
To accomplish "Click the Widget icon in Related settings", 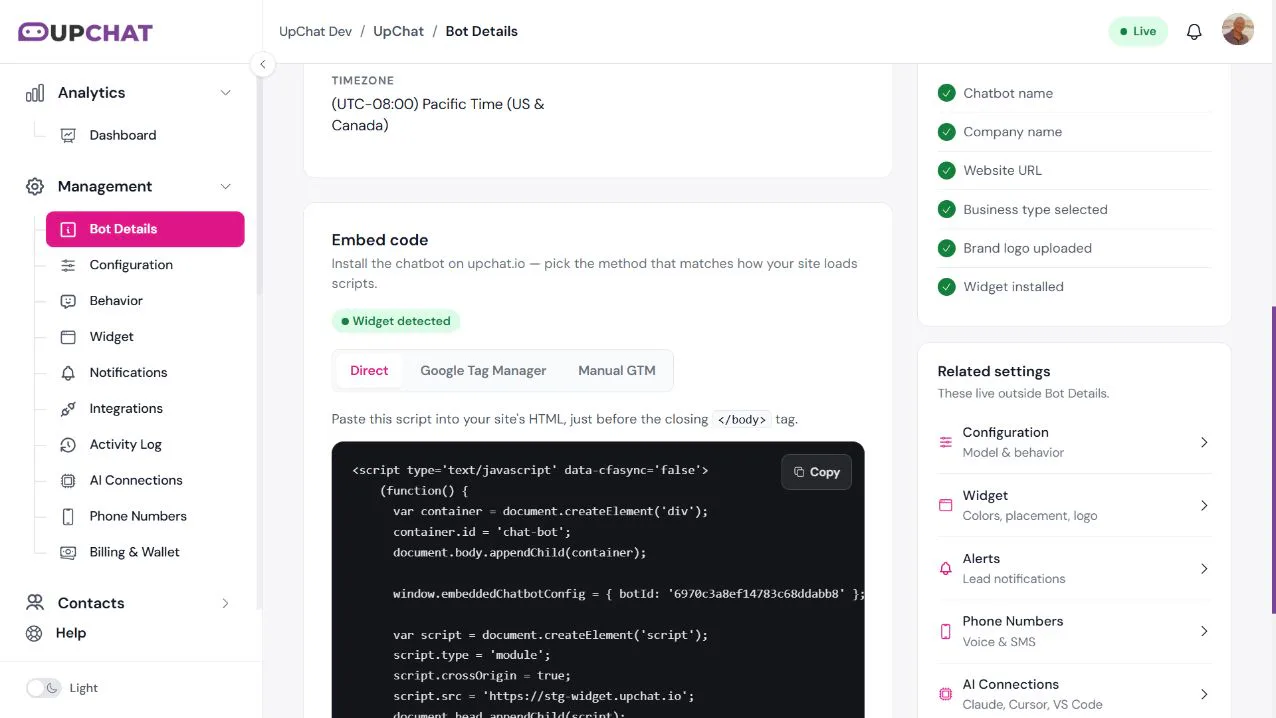I will pos(946,505).
